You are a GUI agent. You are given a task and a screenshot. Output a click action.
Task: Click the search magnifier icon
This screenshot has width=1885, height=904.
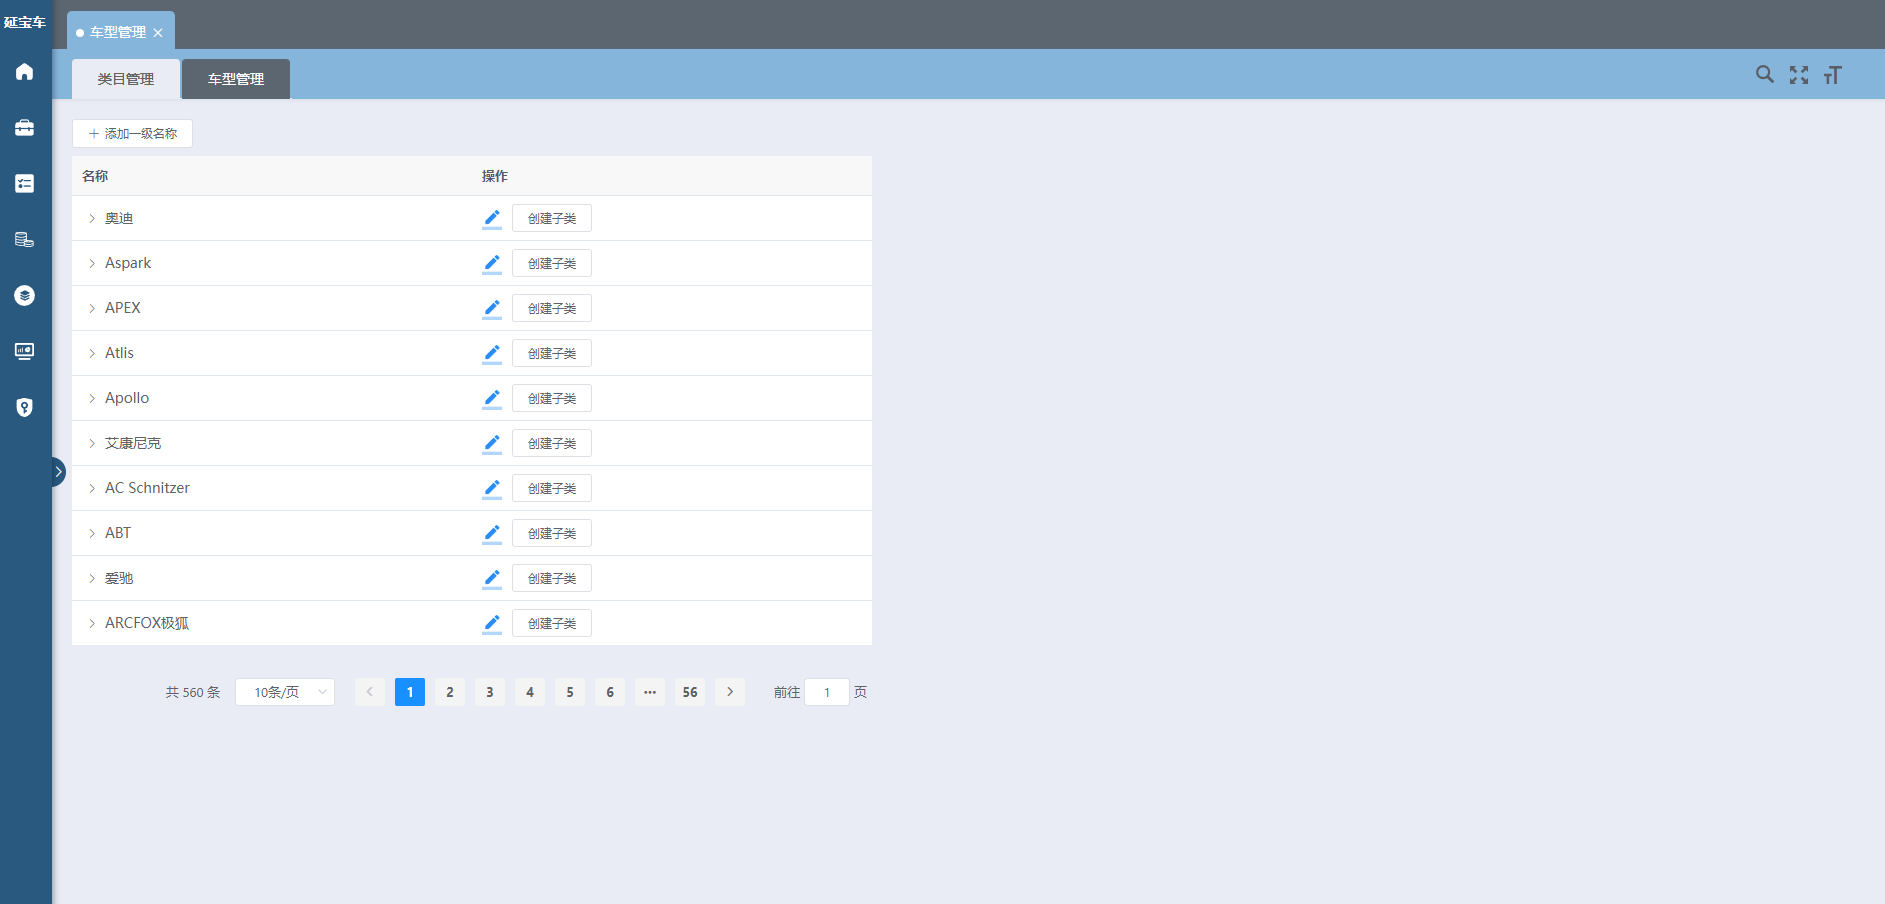click(1765, 75)
